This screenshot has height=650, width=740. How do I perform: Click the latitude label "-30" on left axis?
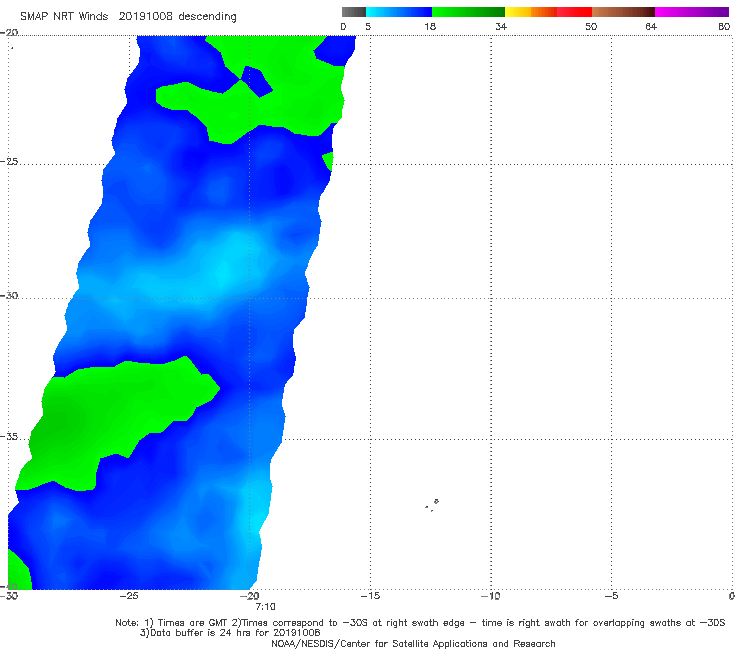pos(9,296)
